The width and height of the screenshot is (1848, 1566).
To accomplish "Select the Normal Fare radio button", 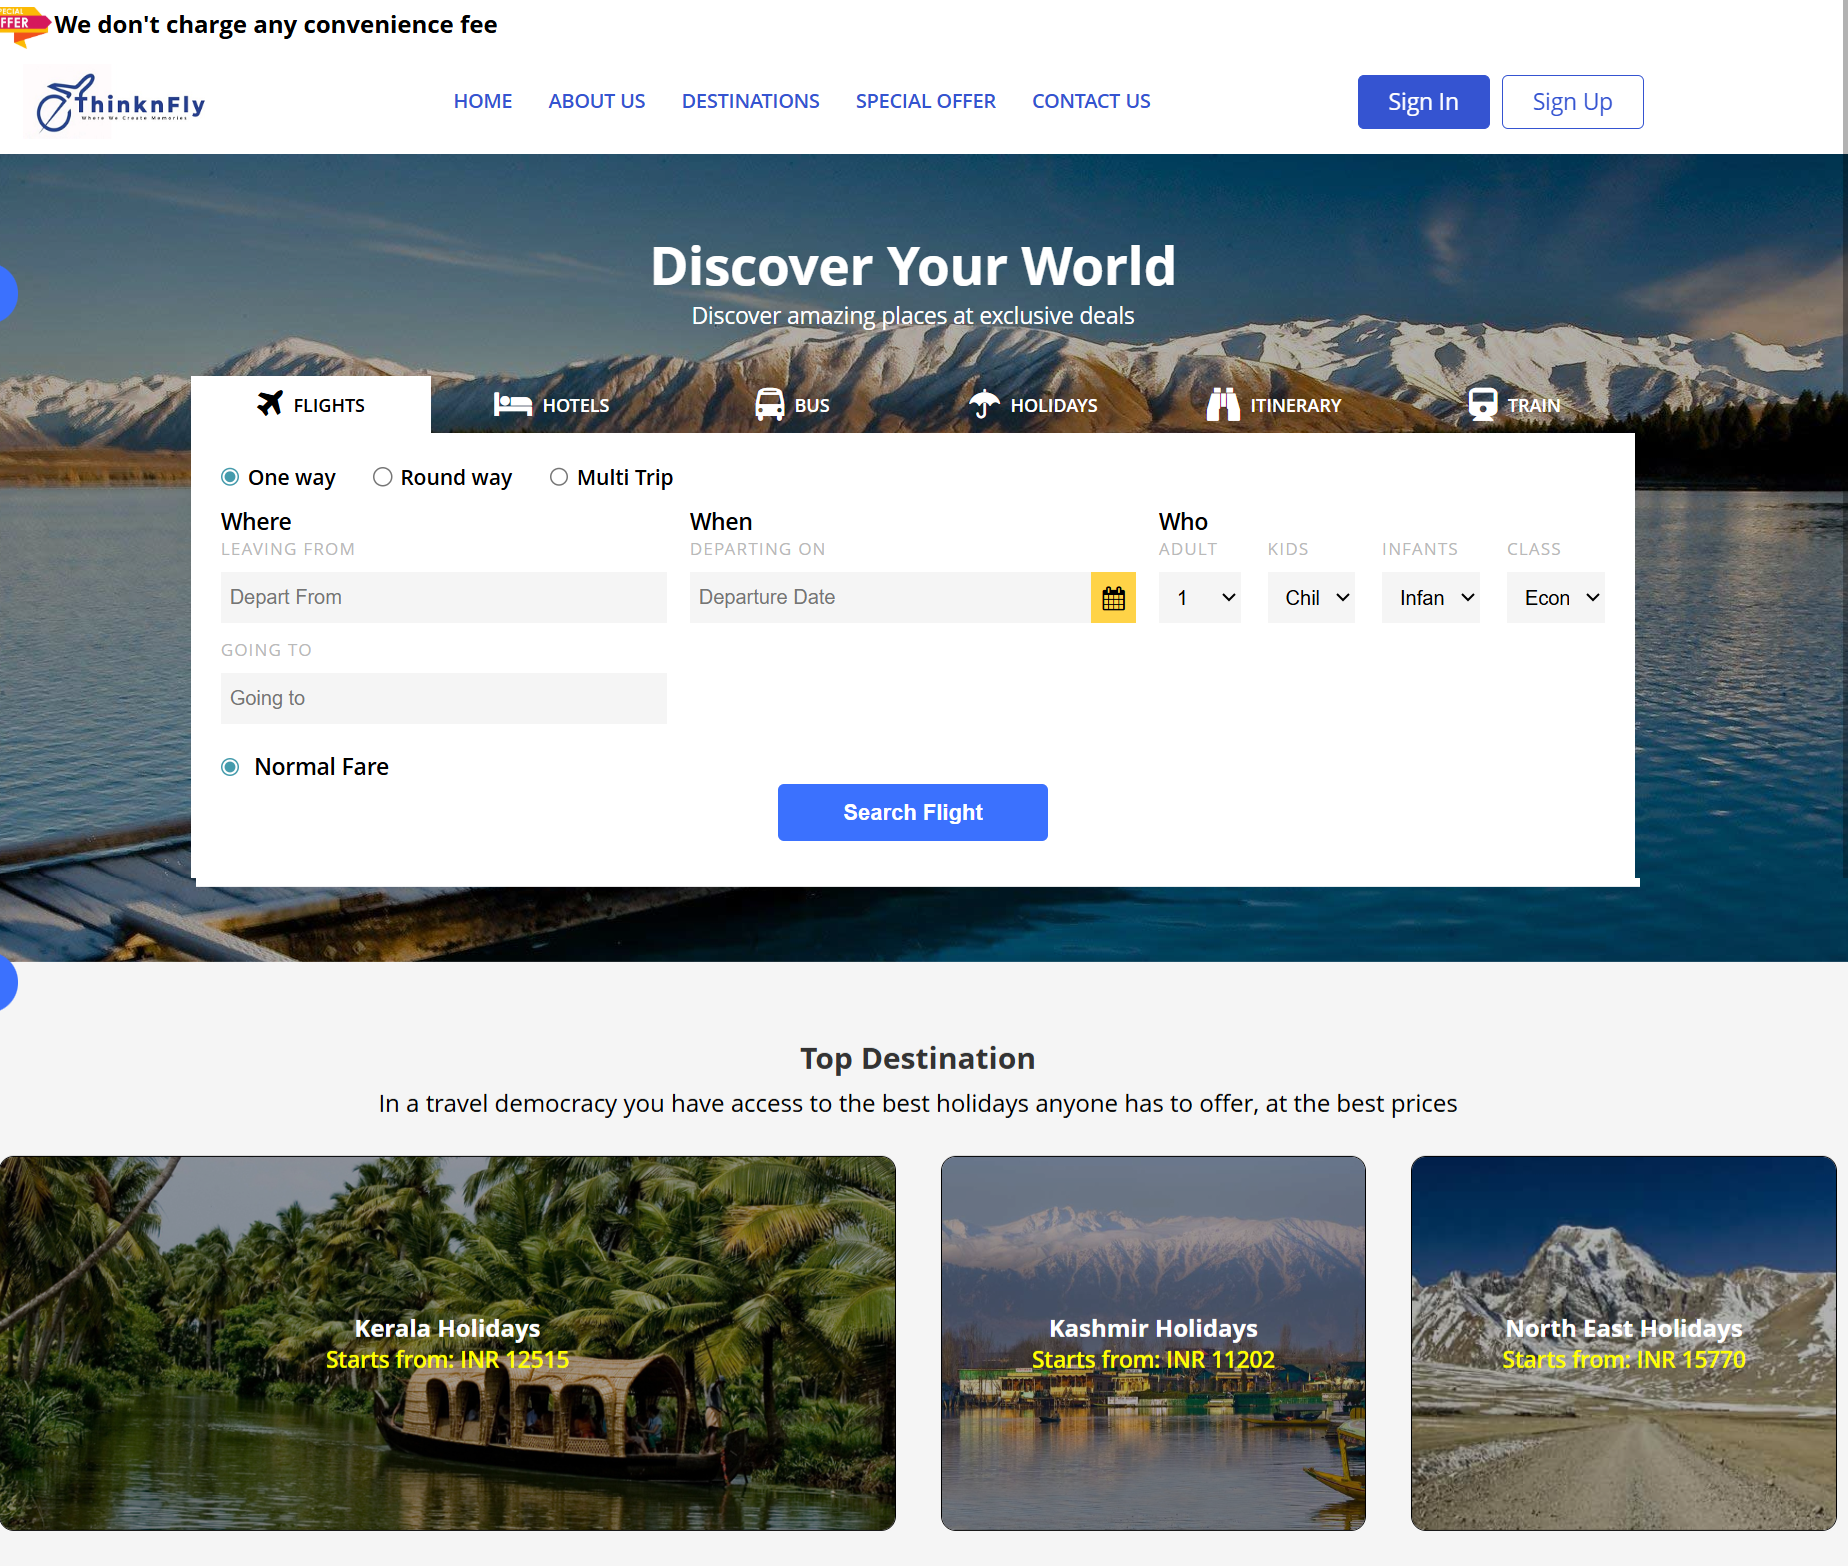I will [230, 767].
